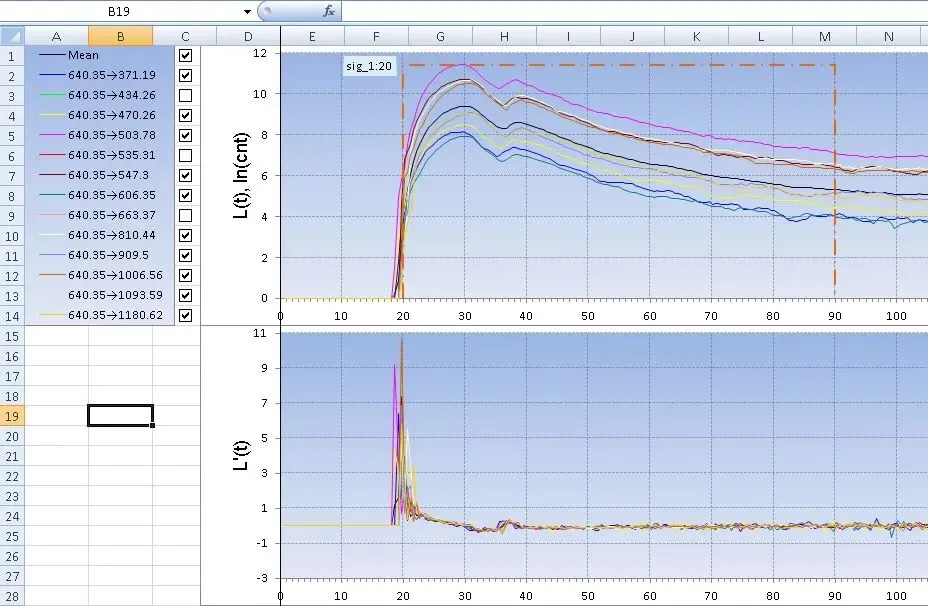The height and width of the screenshot is (606, 928).
Task: Select row 19 header
Action: point(12,416)
